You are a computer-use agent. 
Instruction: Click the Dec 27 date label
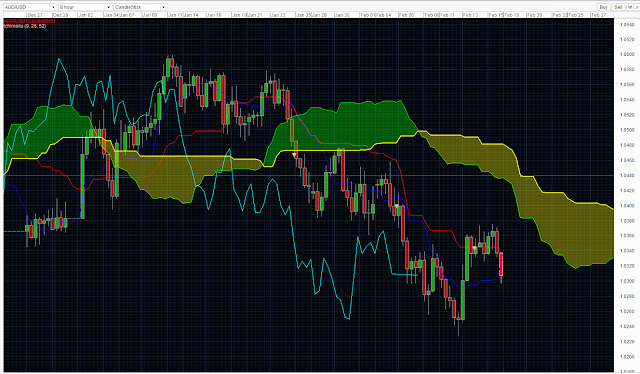click(35, 15)
